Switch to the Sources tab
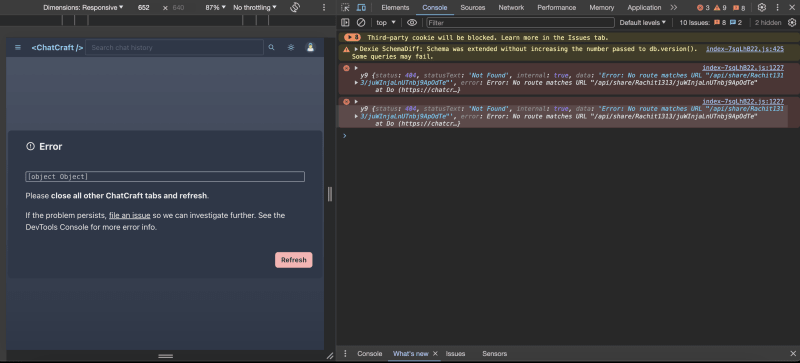The image size is (800, 363). click(473, 8)
